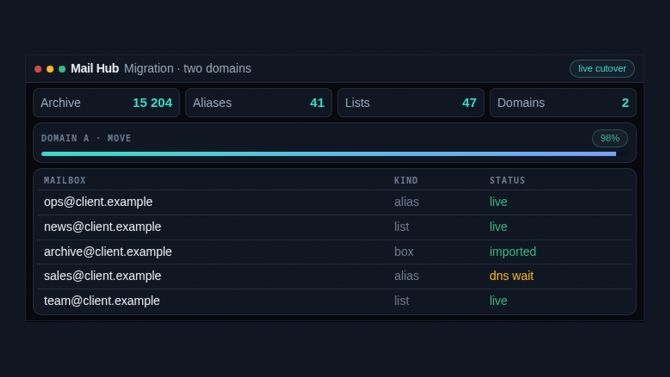Select the Lists 47 stat card

coord(411,103)
